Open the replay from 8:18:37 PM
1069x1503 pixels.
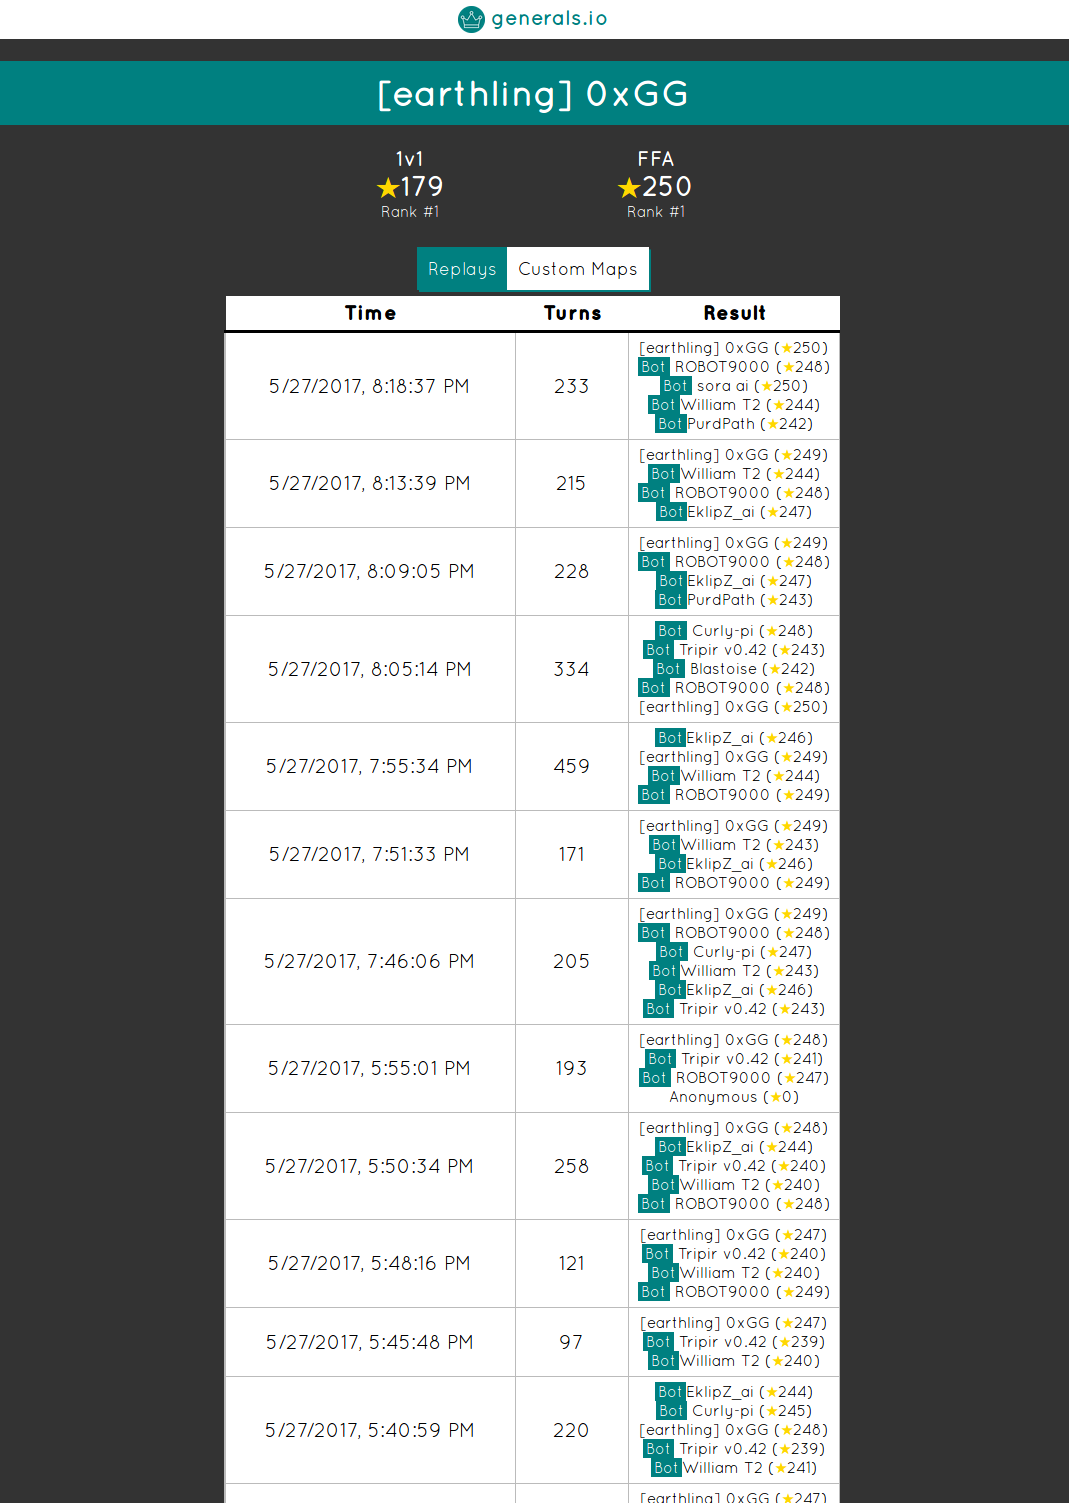point(369,386)
